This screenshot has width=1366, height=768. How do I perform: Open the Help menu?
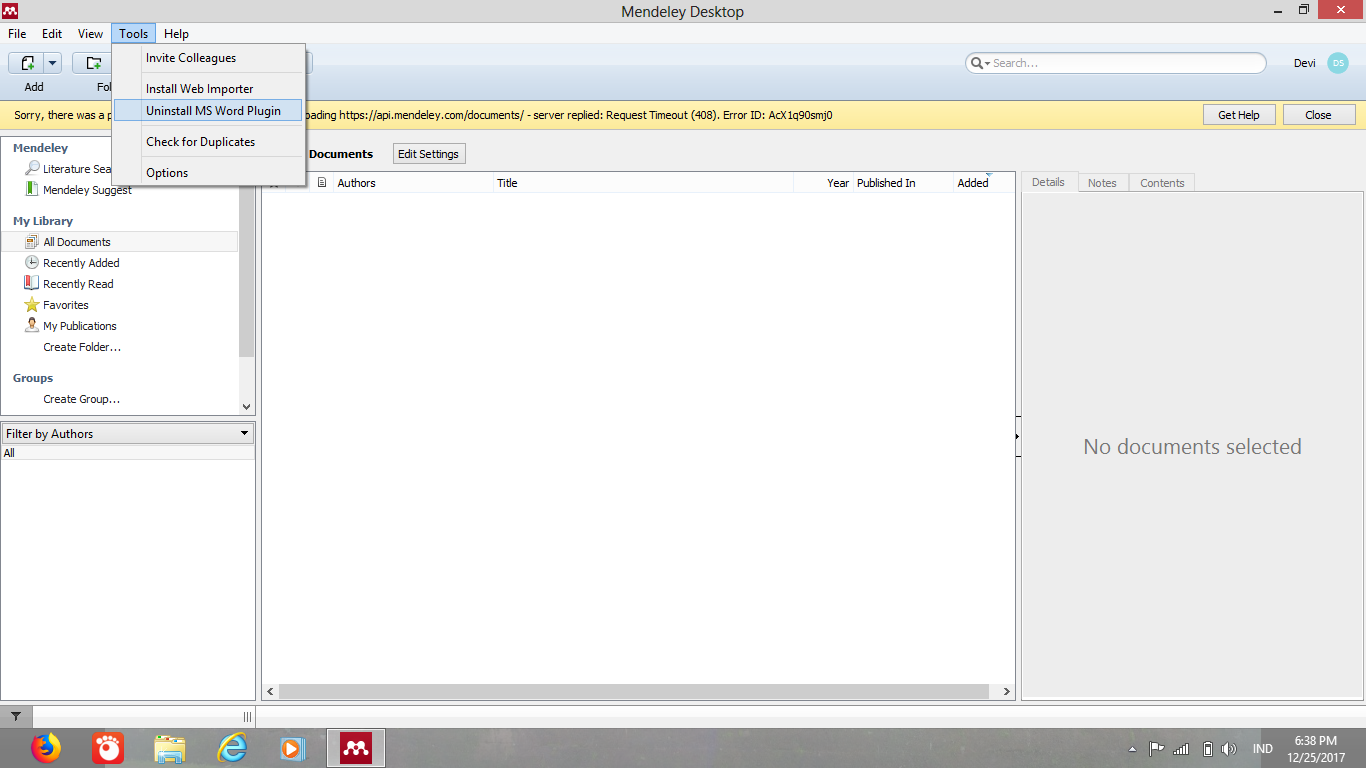tap(176, 34)
